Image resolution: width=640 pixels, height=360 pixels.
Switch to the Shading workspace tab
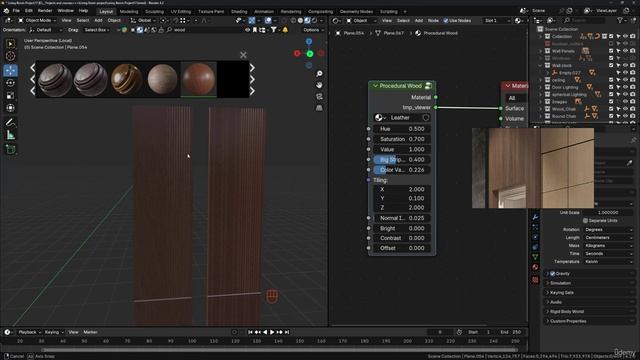pyautogui.click(x=239, y=11)
